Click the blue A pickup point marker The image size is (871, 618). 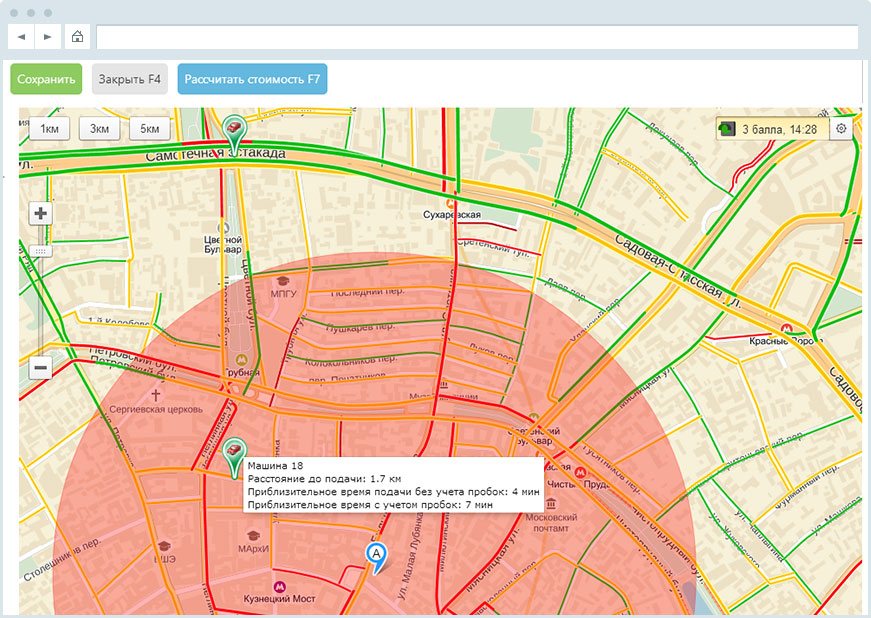pyautogui.click(x=376, y=557)
